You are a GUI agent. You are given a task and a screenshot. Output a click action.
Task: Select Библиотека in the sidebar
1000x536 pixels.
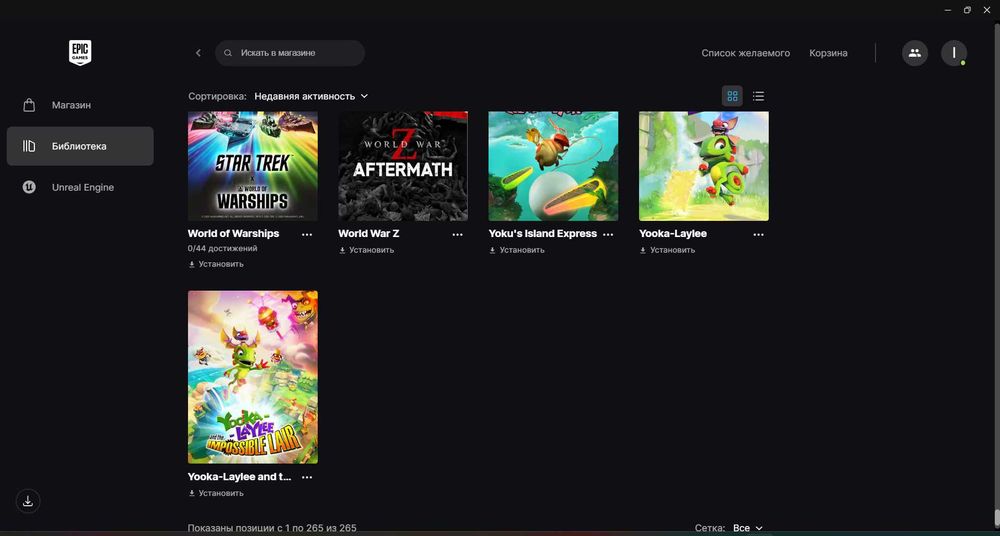point(80,146)
